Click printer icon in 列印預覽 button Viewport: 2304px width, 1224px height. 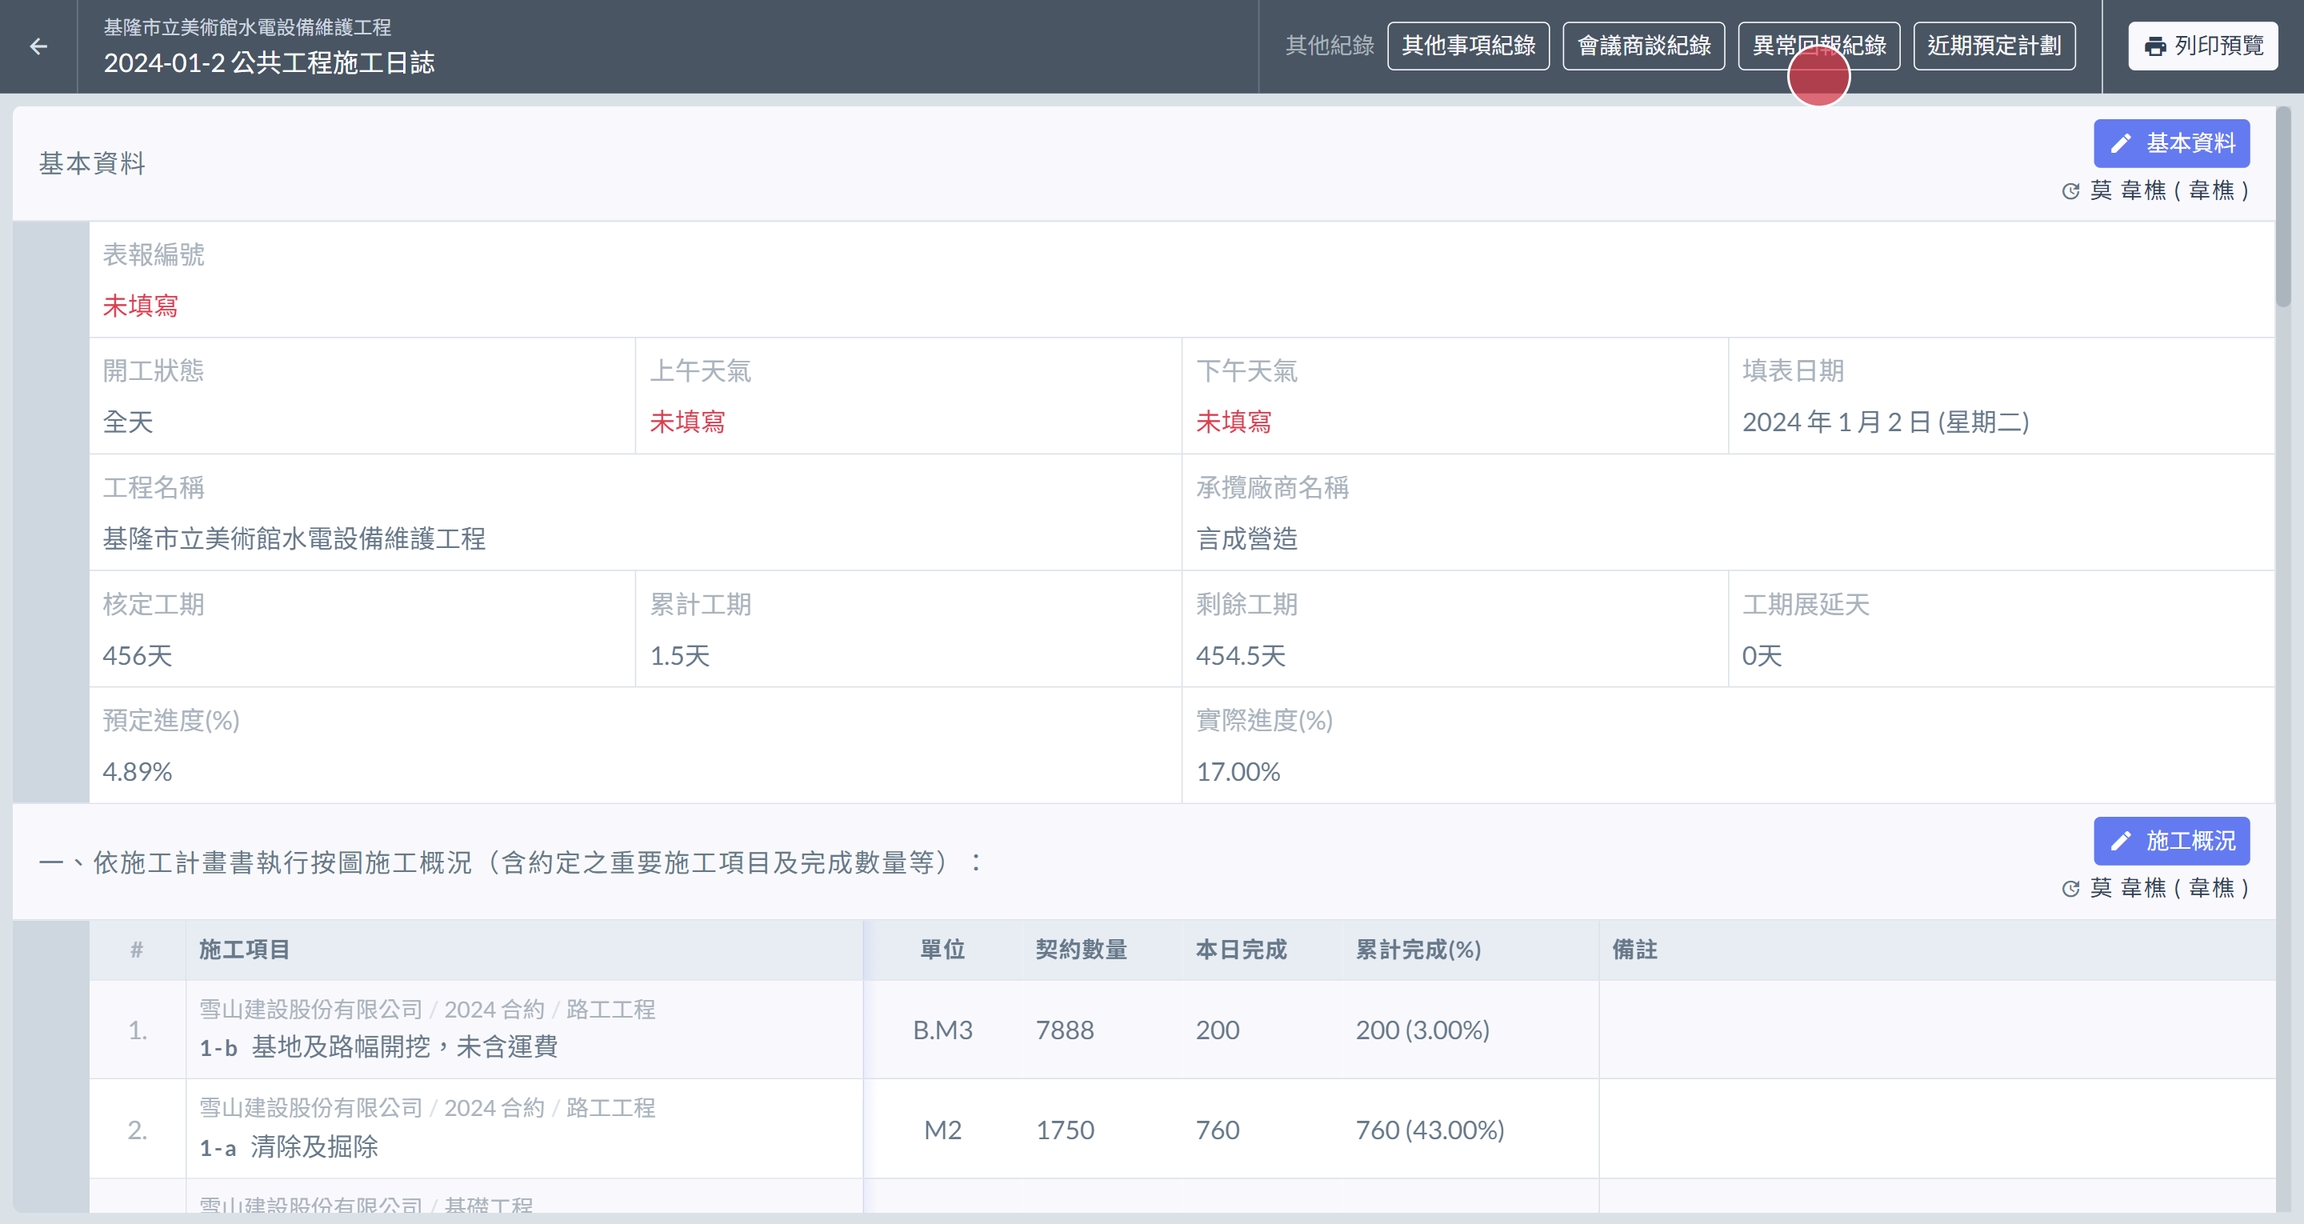[2155, 46]
